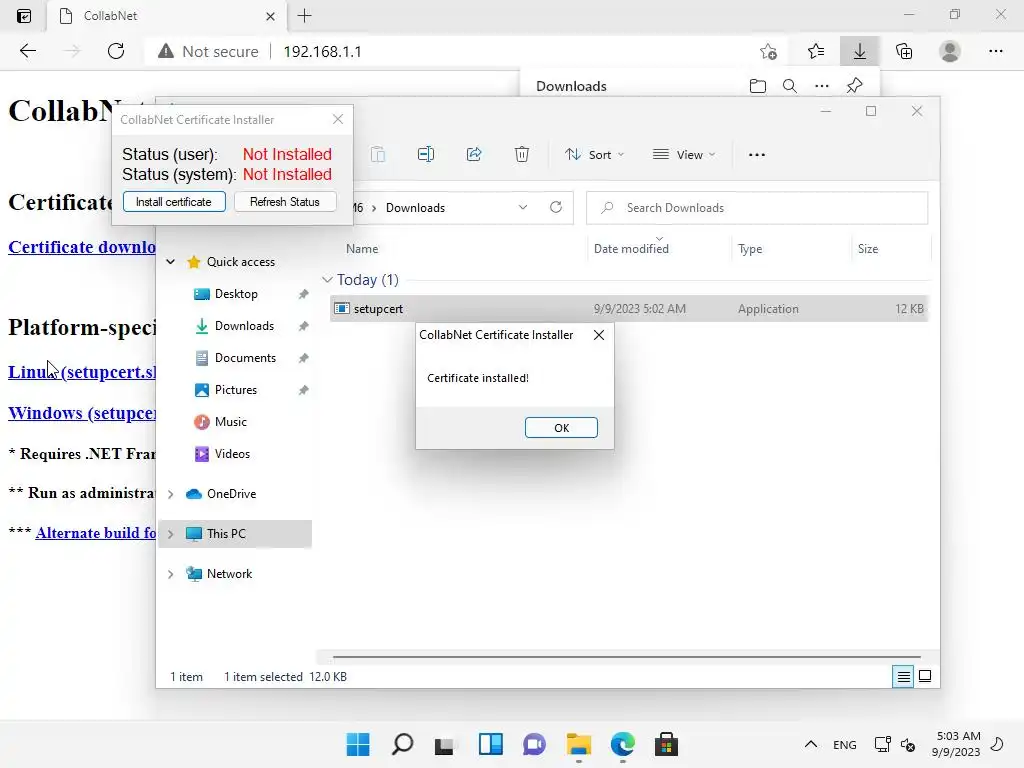Image resolution: width=1024 pixels, height=768 pixels.
Task: Click OK in the Certificate installed dialog
Action: (x=561, y=428)
